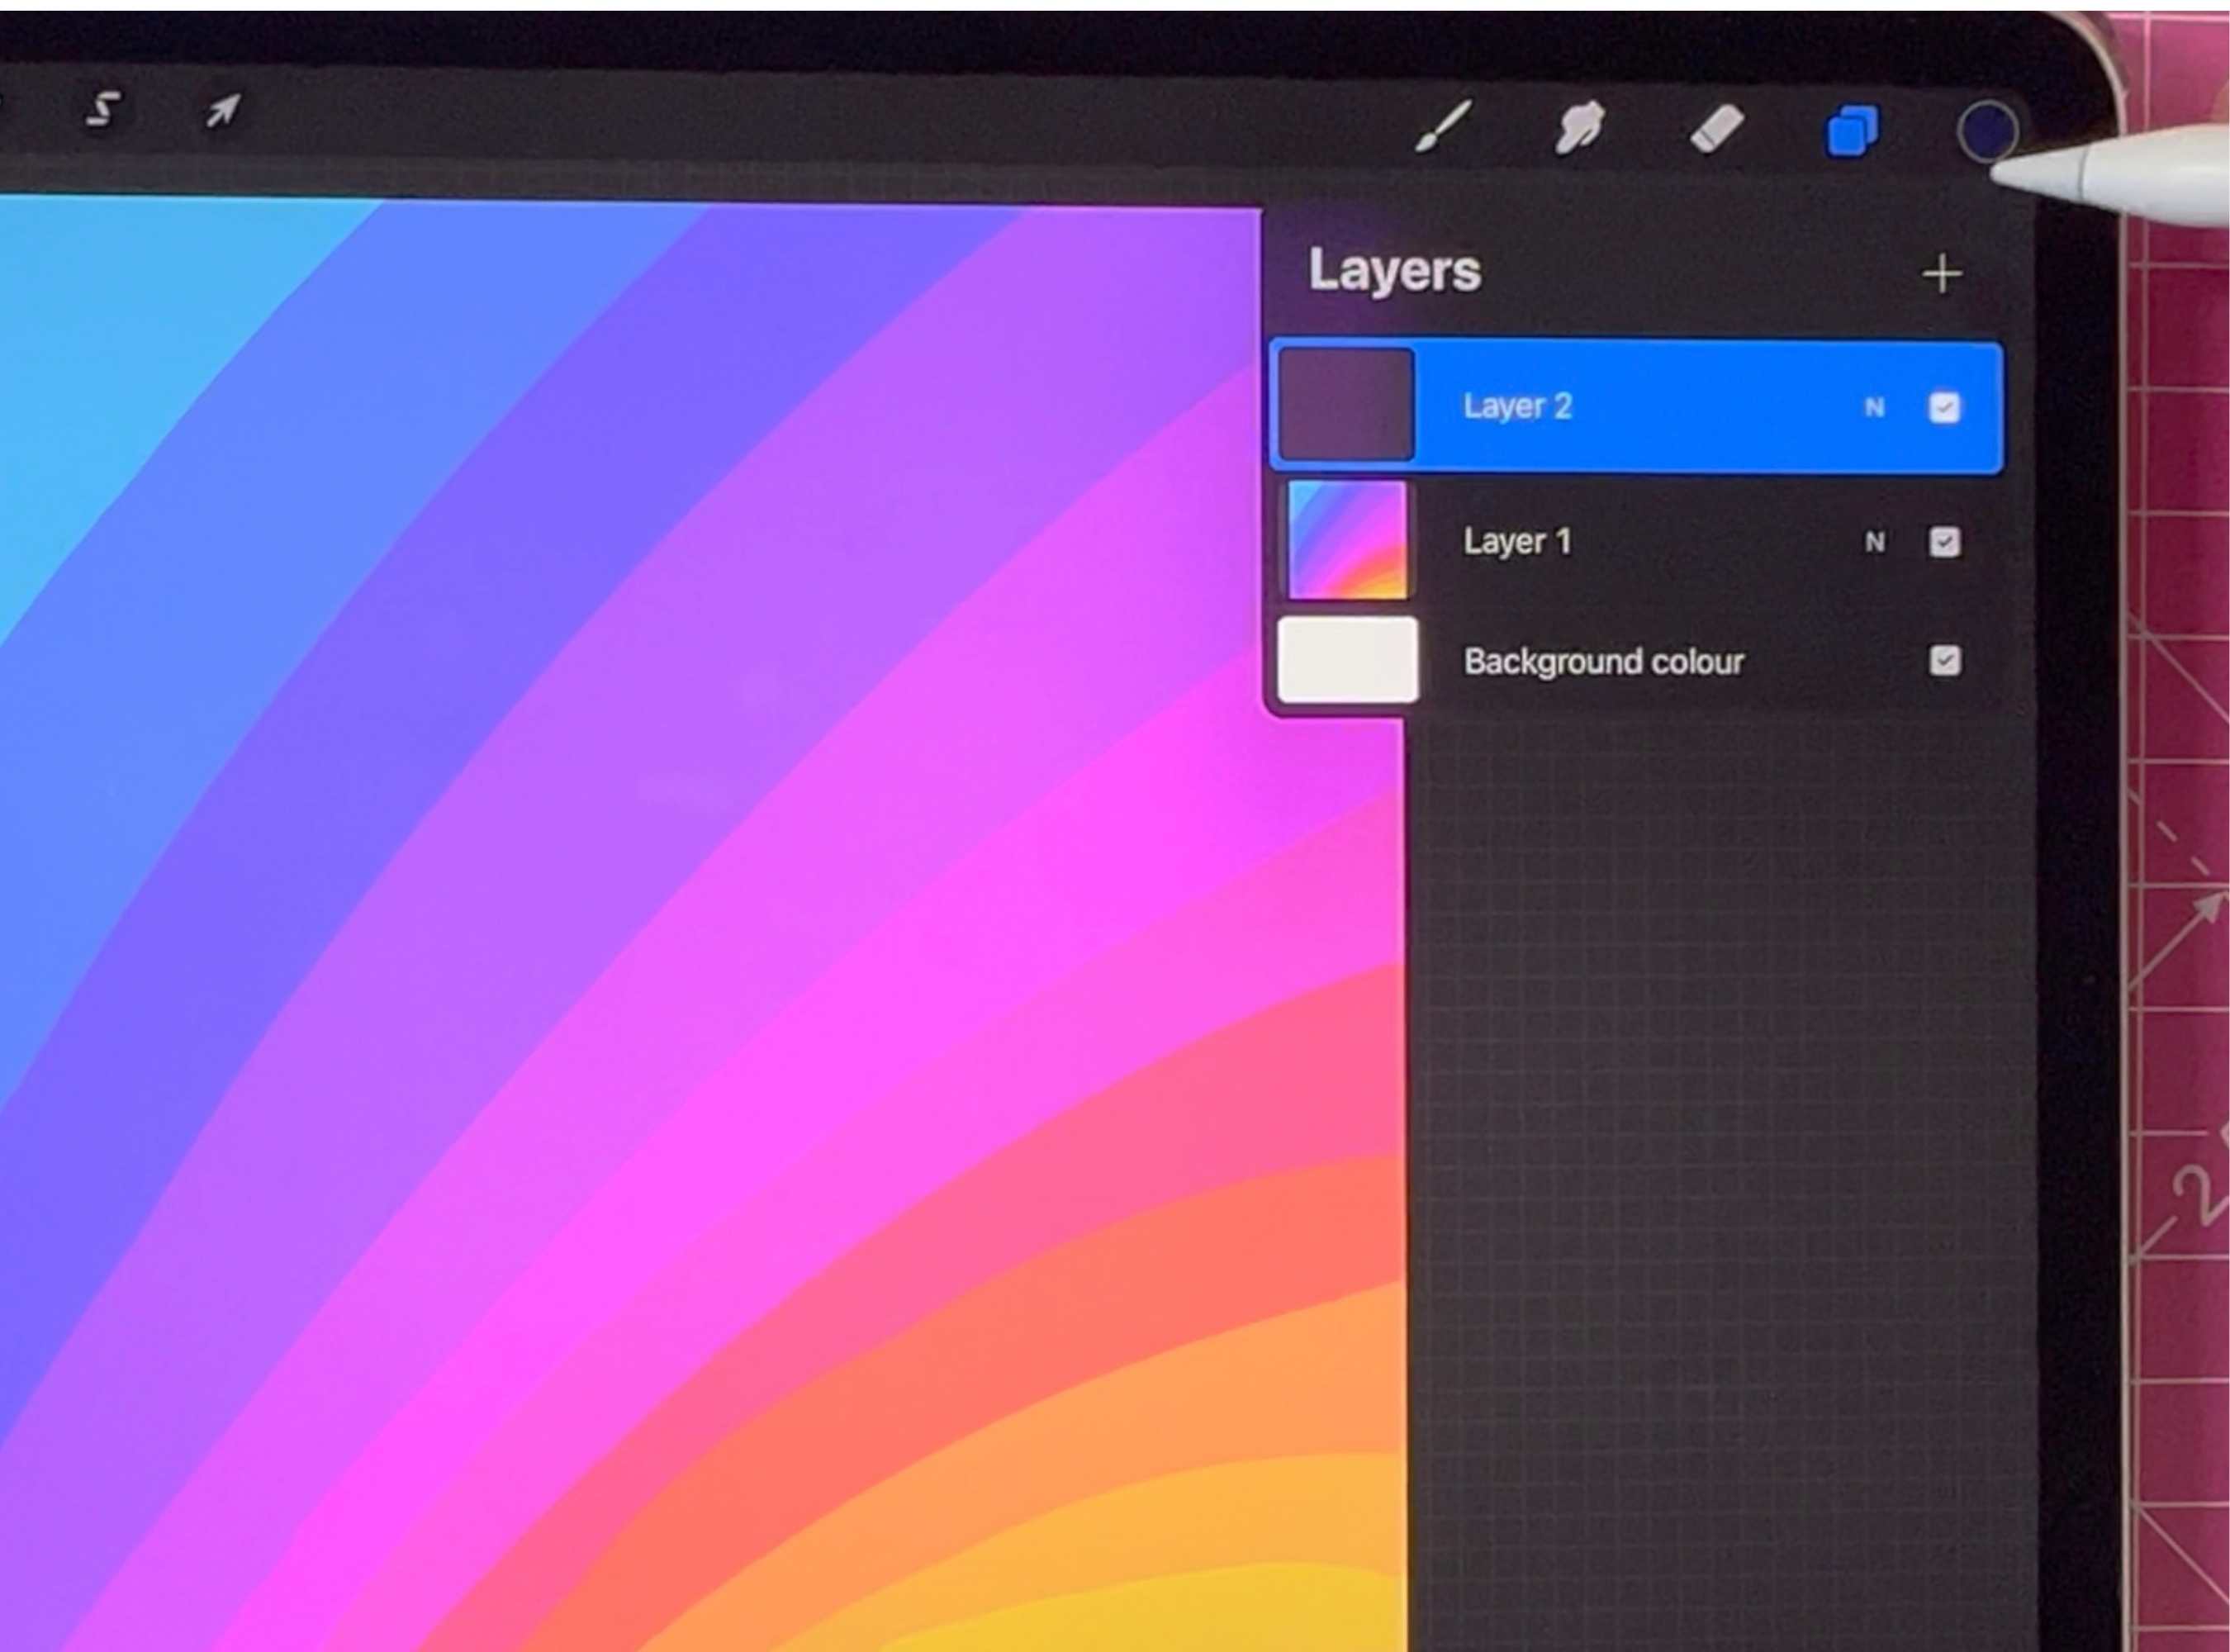Image resolution: width=2230 pixels, height=1652 pixels.
Task: Open the active colour circle
Action: 1986,132
